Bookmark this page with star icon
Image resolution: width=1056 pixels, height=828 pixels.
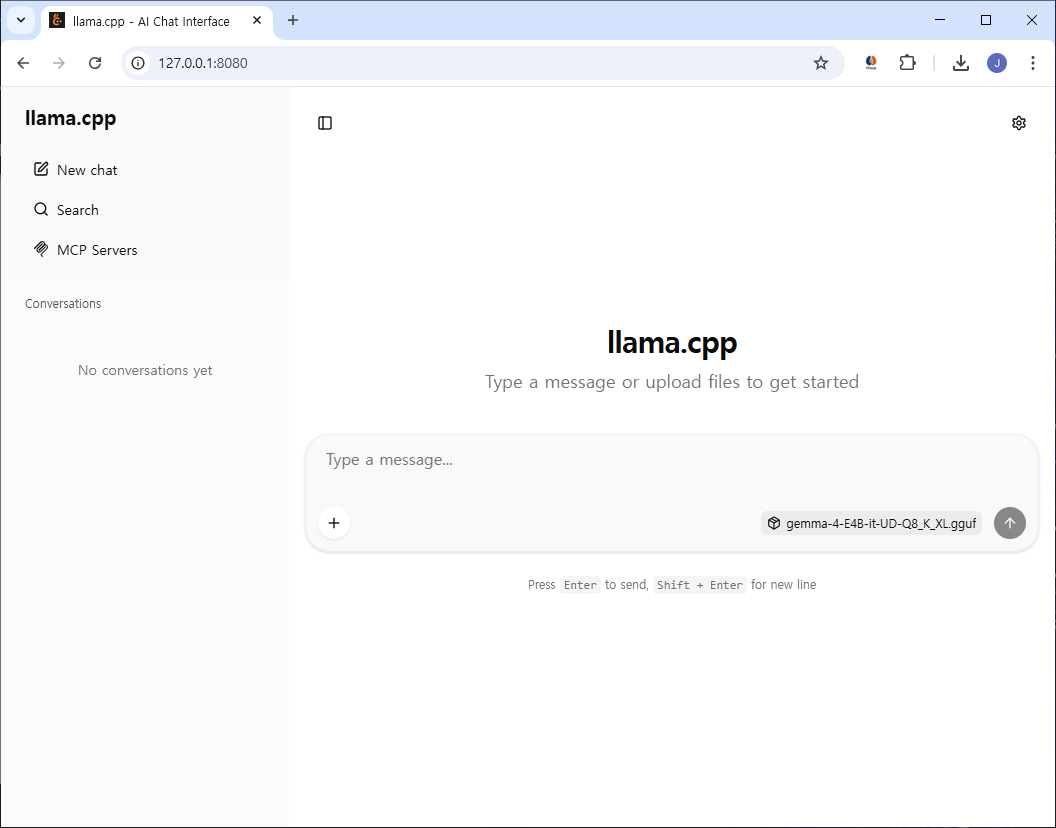[x=820, y=63]
